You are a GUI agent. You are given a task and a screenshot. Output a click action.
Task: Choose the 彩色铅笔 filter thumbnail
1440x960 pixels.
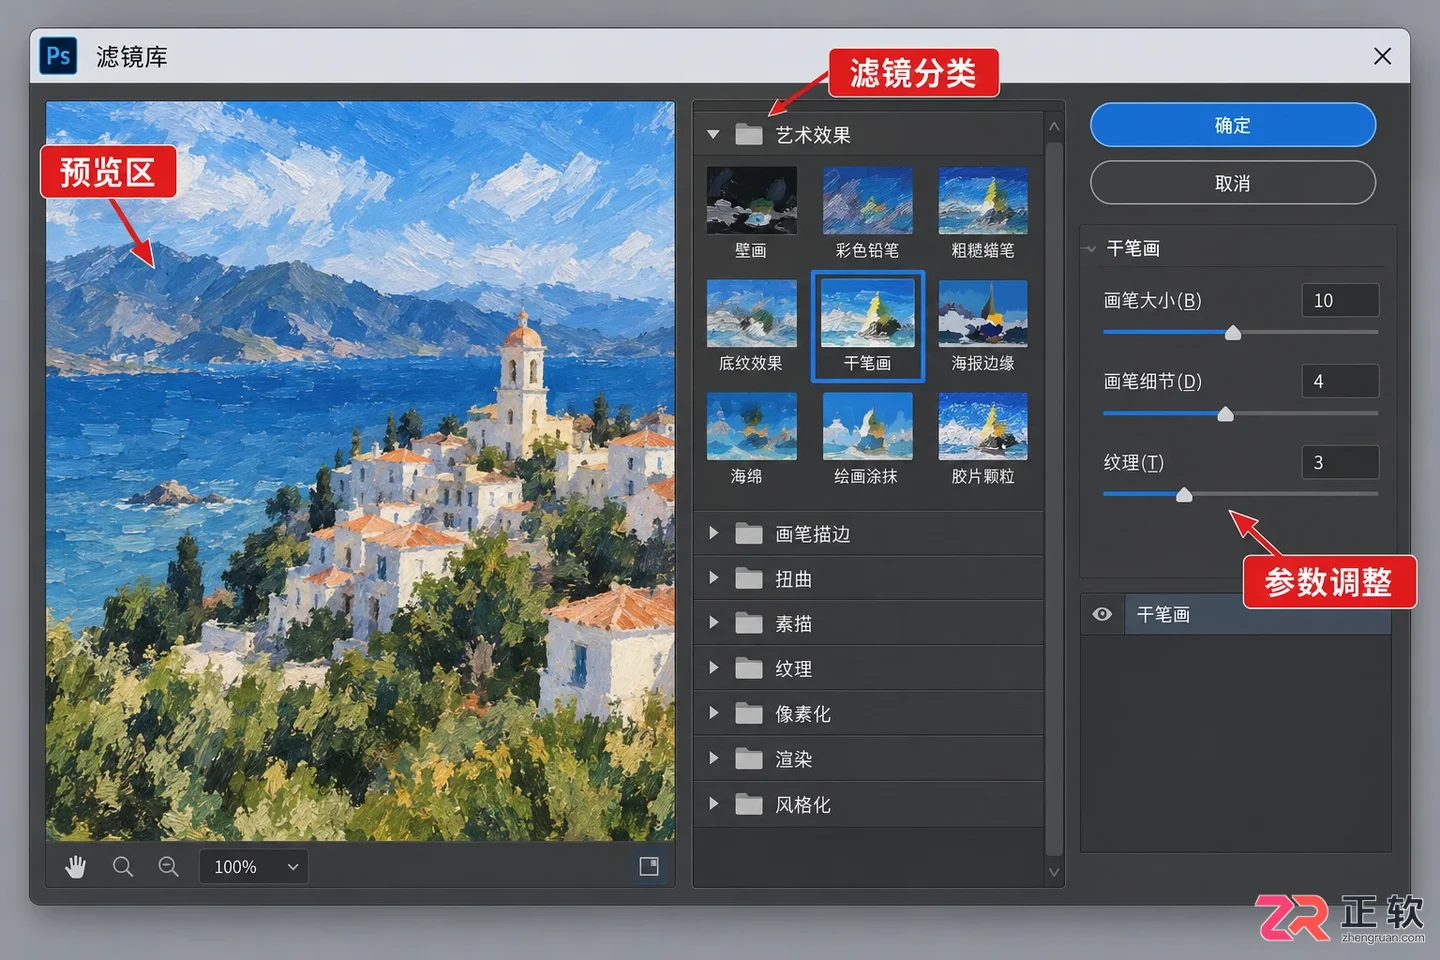coord(867,200)
